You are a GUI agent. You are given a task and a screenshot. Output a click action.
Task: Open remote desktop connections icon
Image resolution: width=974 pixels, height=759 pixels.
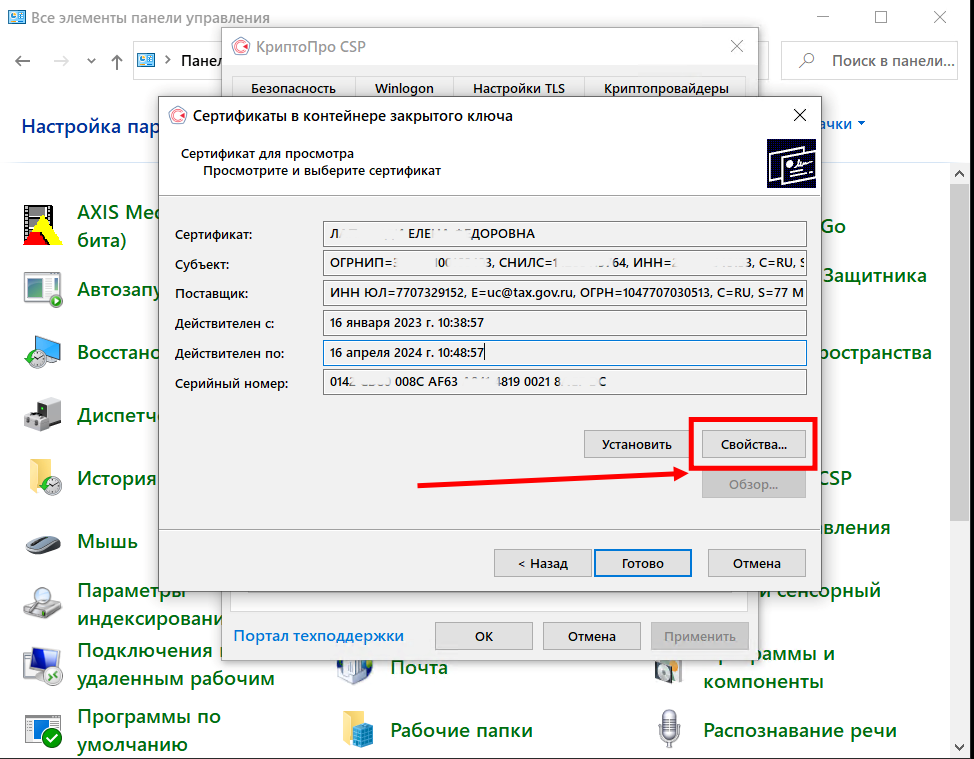42,666
